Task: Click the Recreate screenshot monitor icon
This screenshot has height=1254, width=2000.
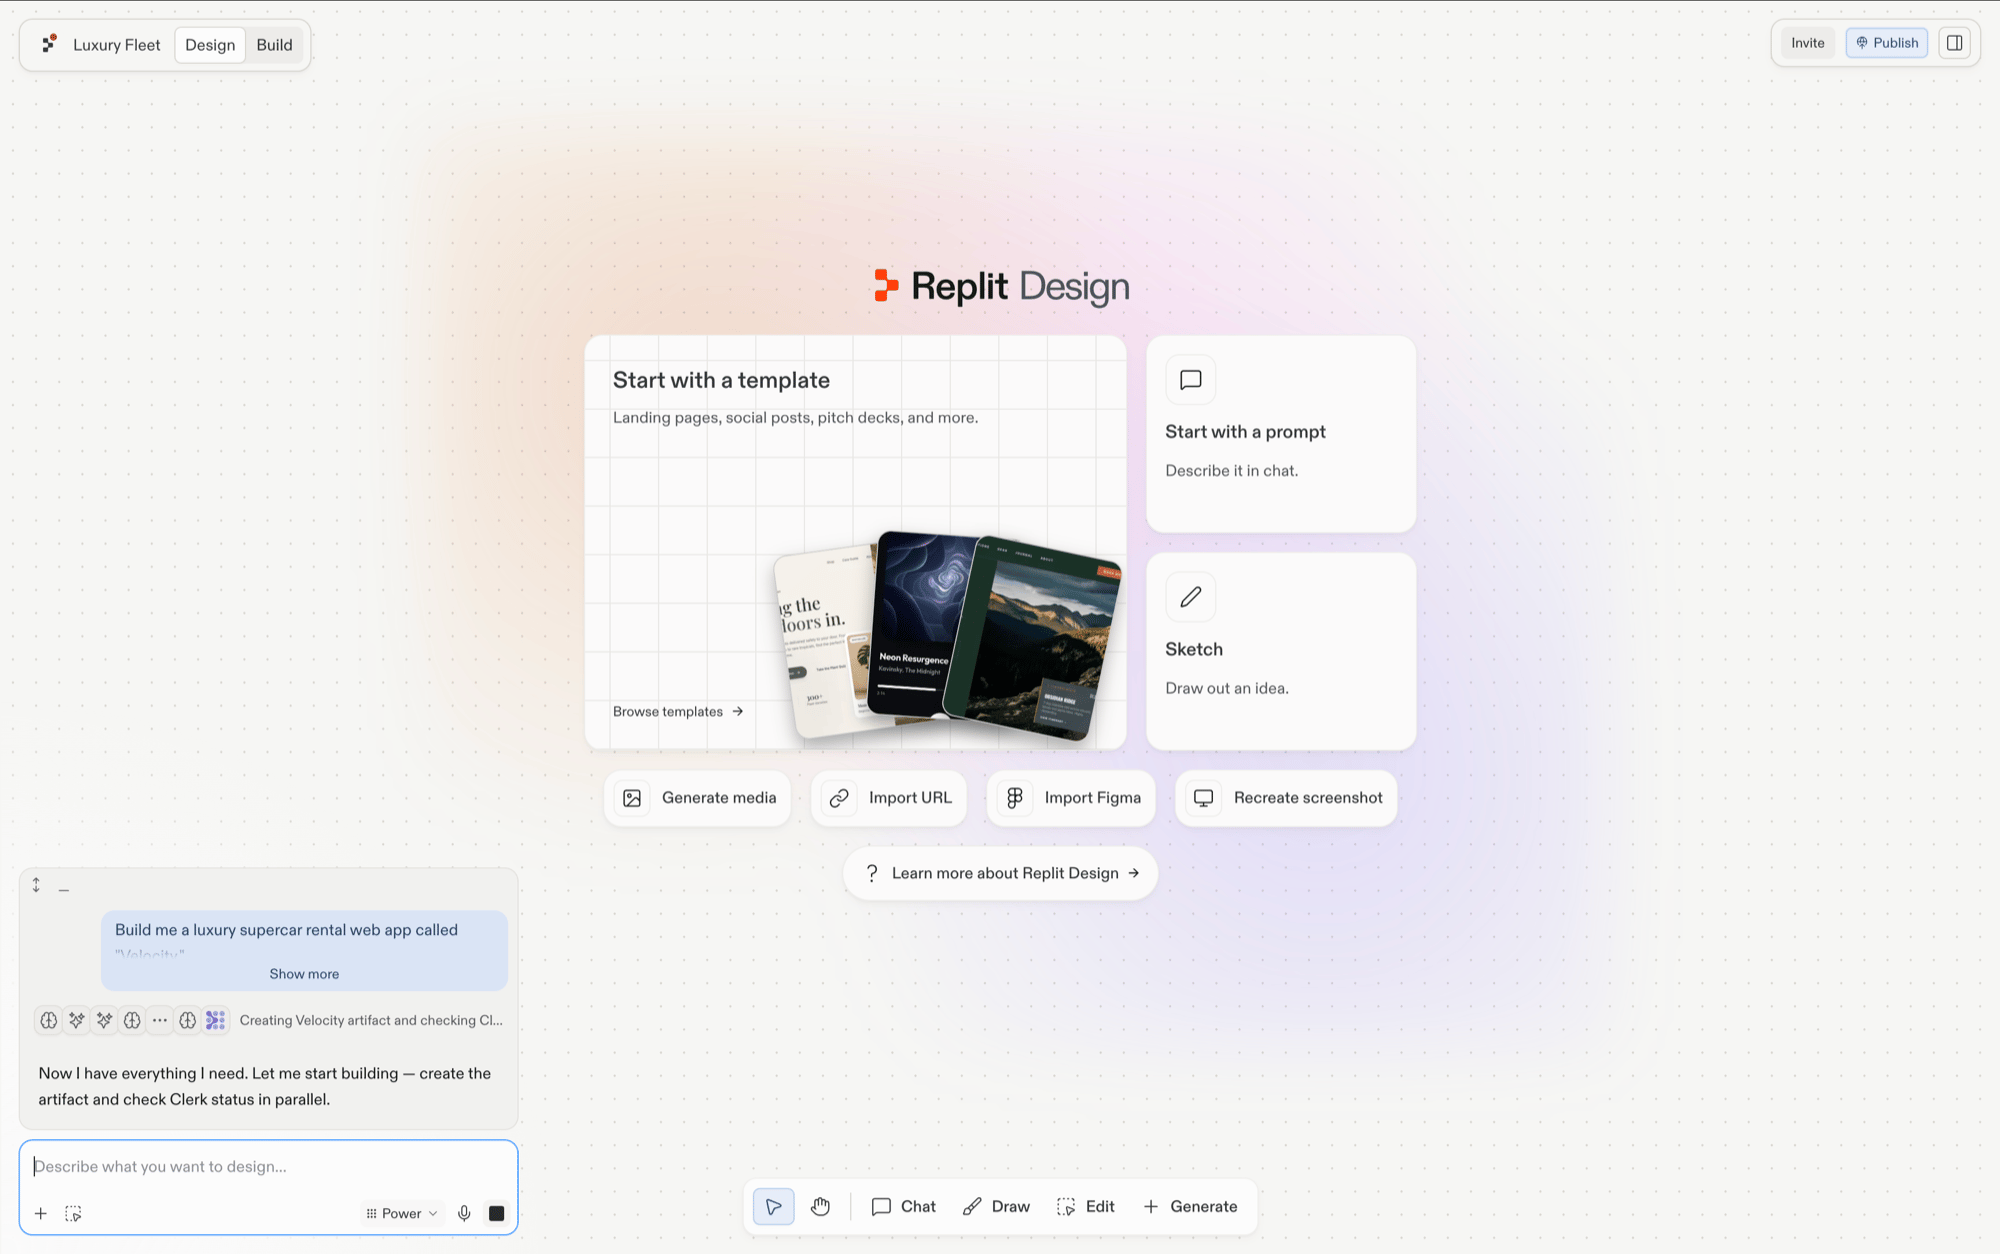Action: click(x=1204, y=798)
